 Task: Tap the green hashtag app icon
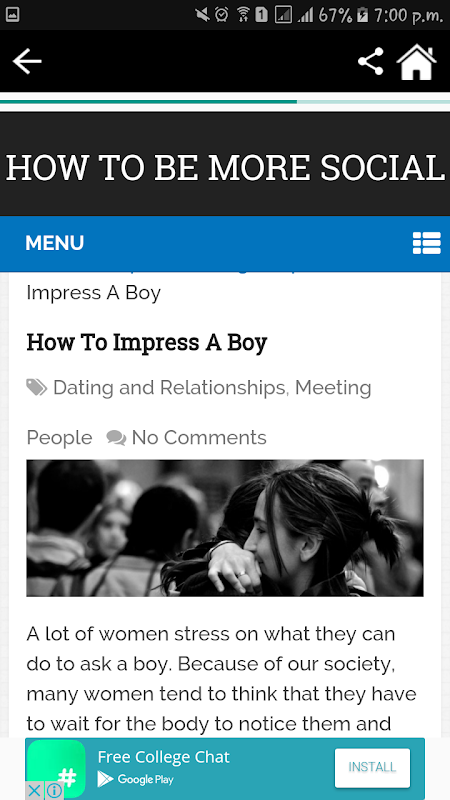point(56,769)
